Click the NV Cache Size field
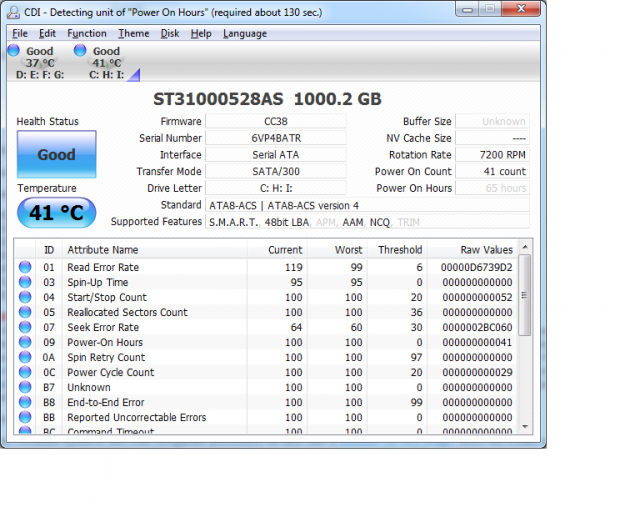640x512 pixels. (492, 138)
